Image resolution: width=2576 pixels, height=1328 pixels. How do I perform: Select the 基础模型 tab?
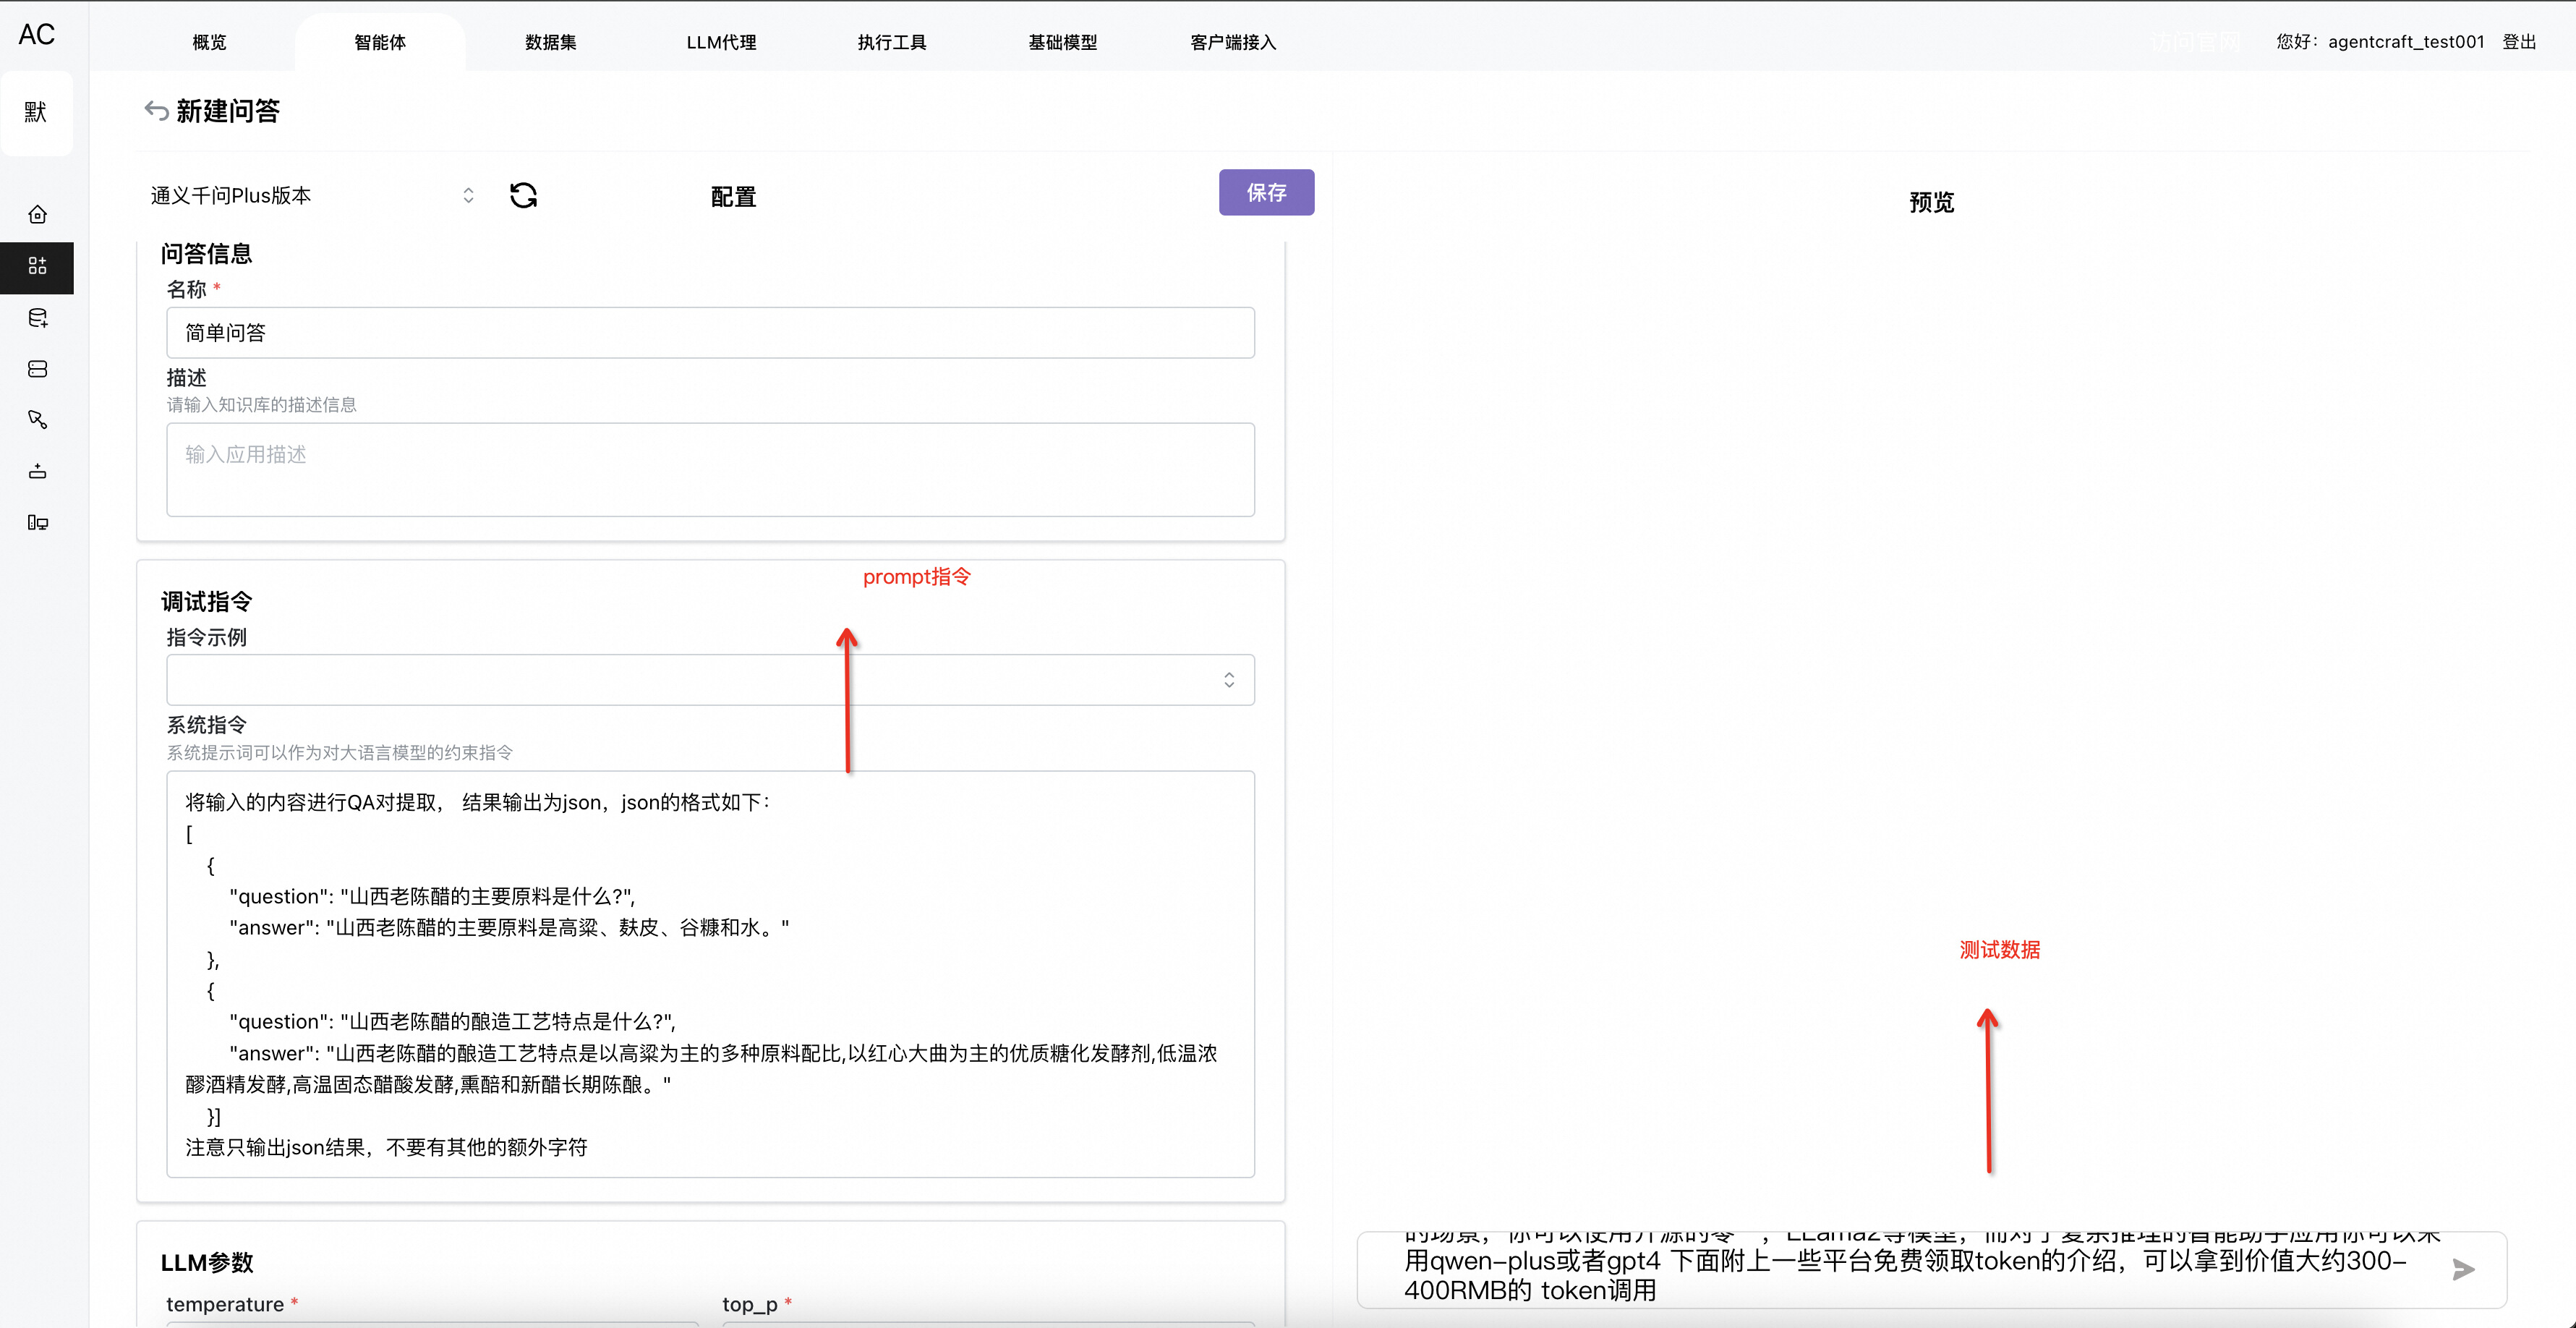(x=1062, y=42)
